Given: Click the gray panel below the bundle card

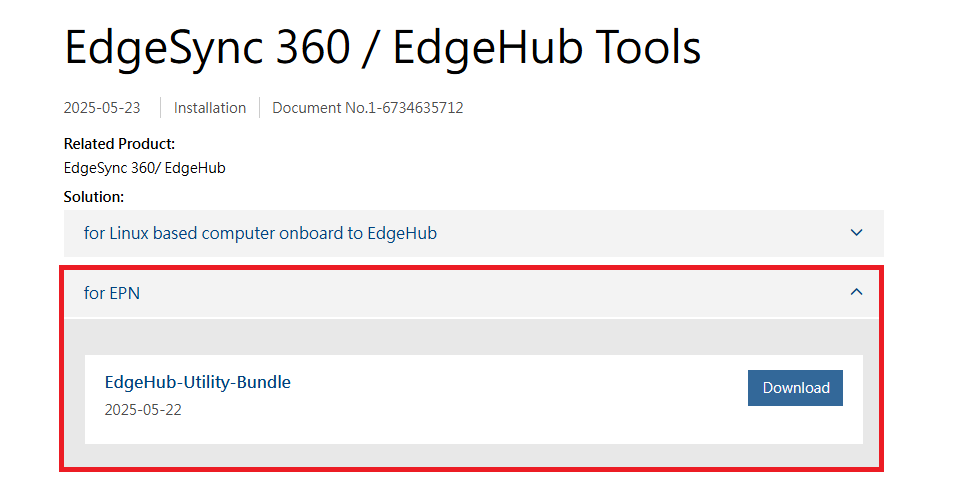Looking at the screenshot, I should click(472, 455).
